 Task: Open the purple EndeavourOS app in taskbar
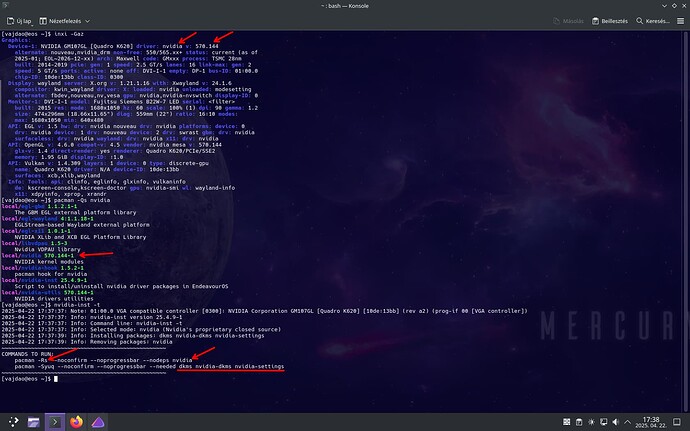coord(98,422)
